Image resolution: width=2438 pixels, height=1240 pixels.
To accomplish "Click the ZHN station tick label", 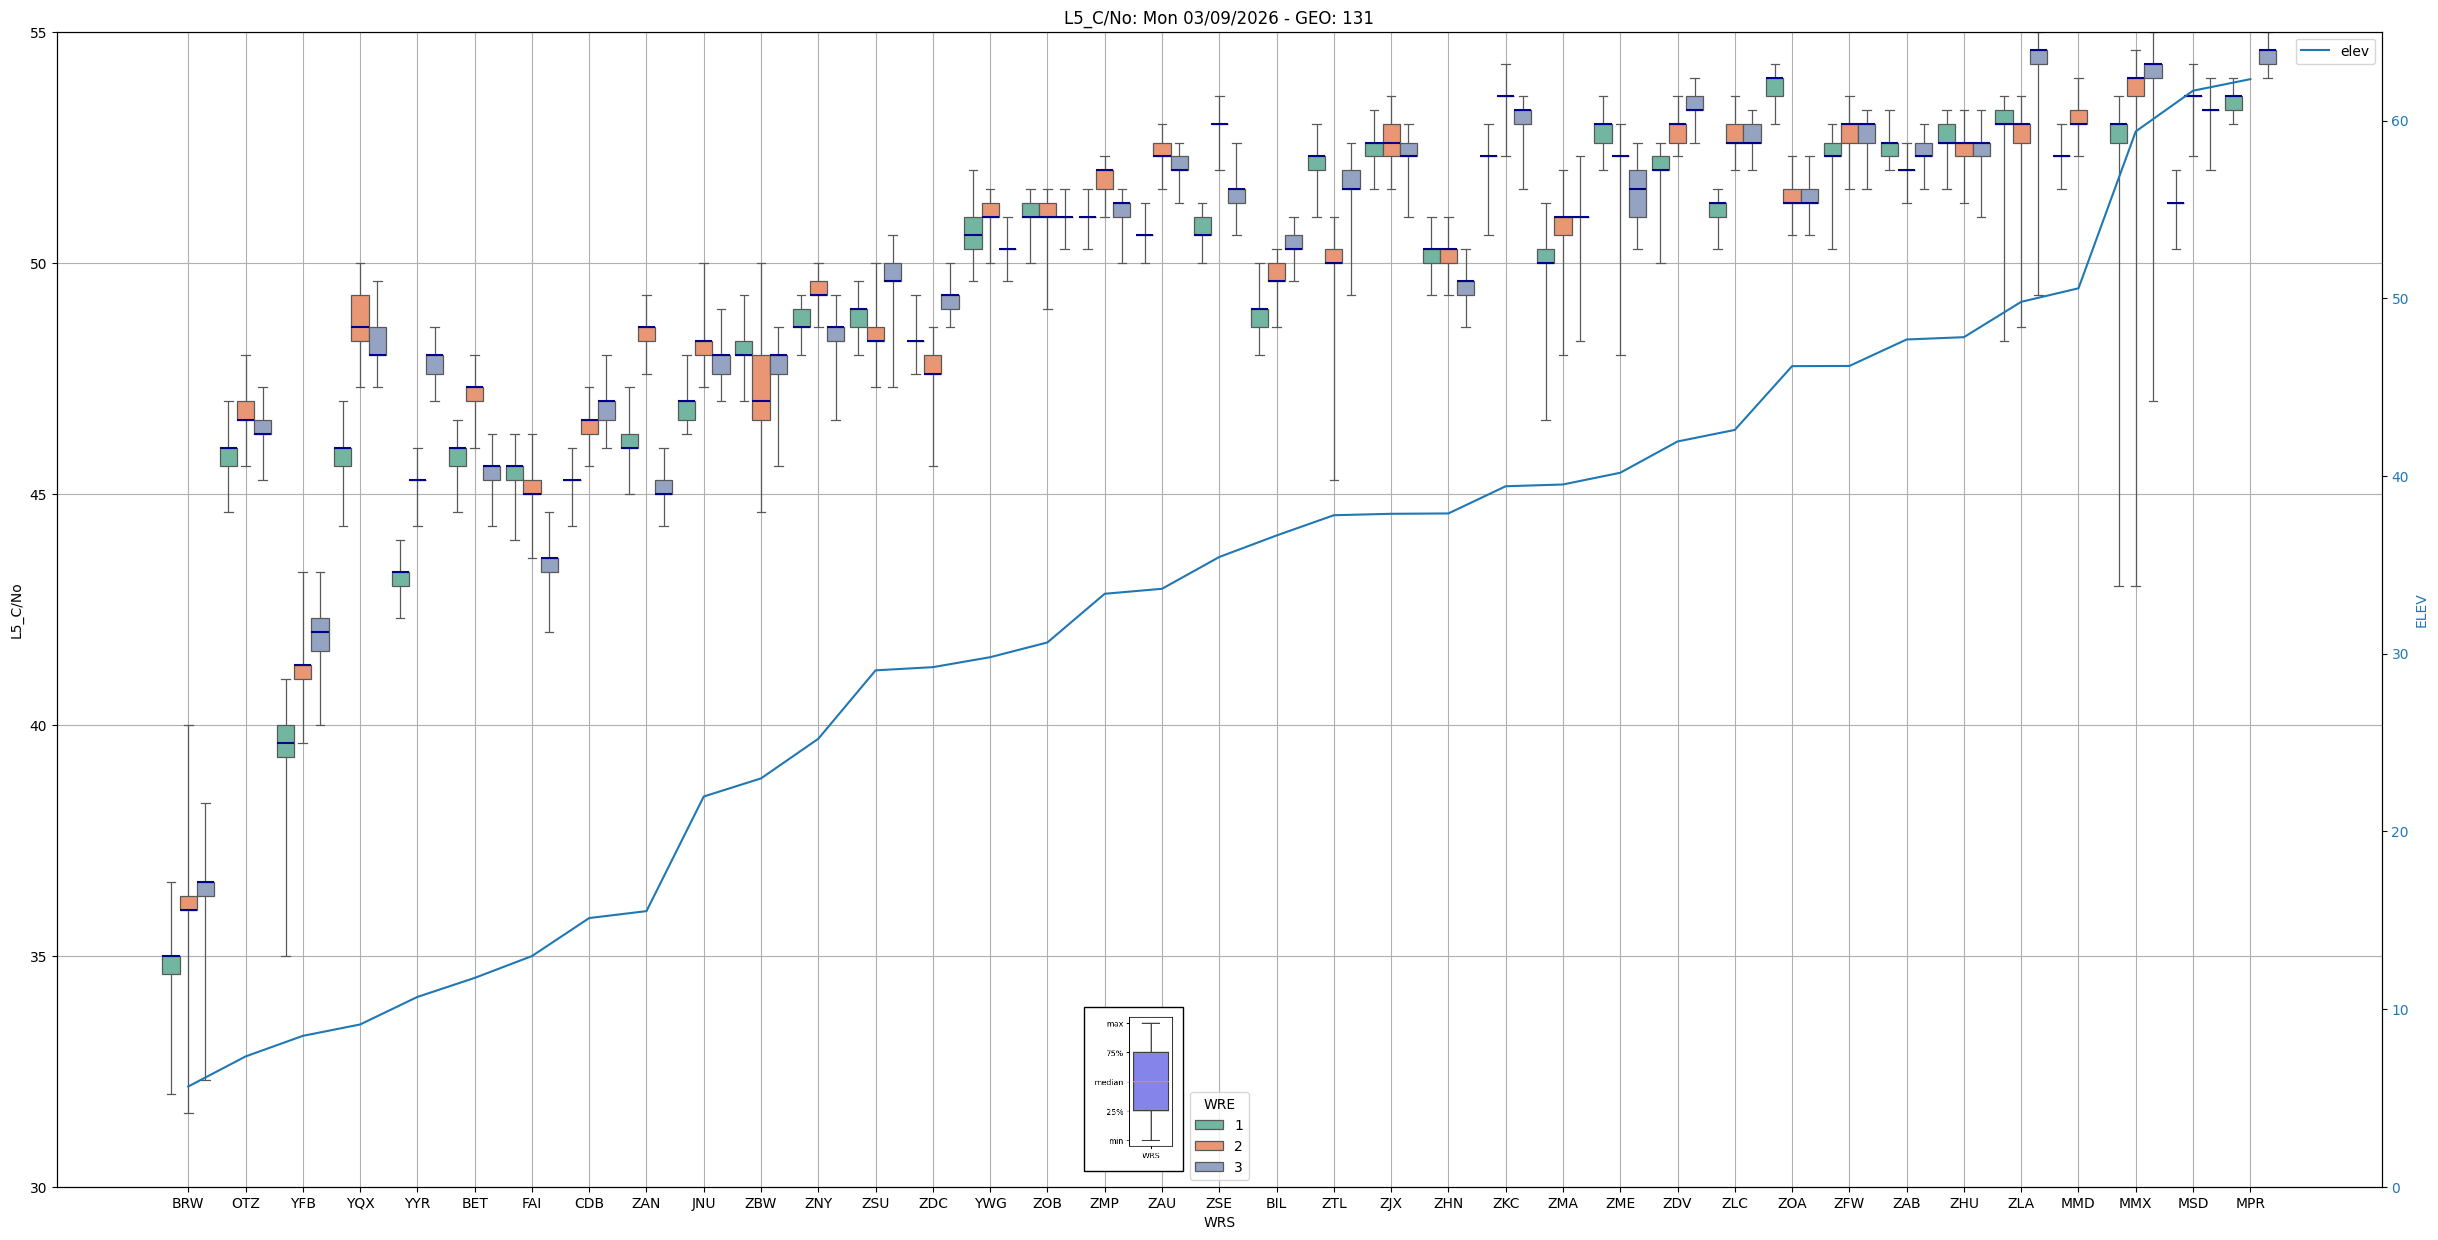I will click(1448, 1203).
